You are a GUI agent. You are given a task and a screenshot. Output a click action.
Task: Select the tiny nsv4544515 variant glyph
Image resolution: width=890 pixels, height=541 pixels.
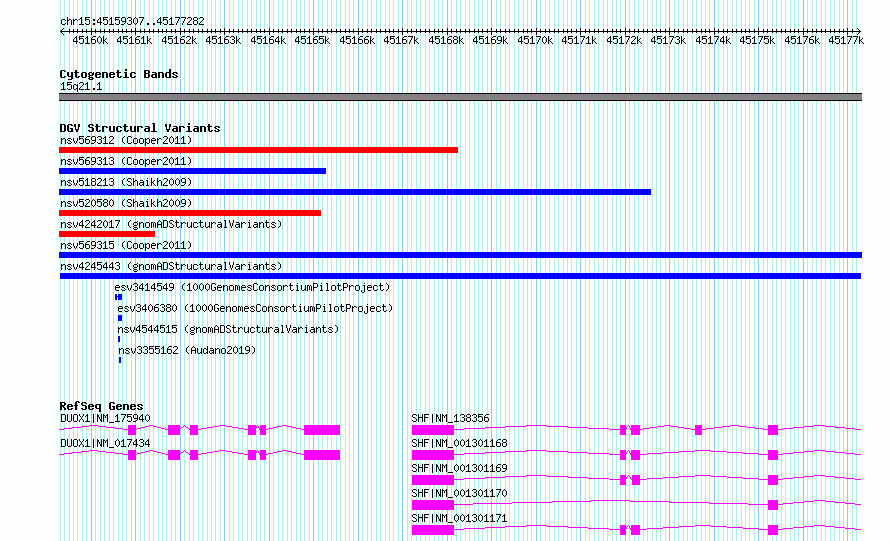coord(119,339)
